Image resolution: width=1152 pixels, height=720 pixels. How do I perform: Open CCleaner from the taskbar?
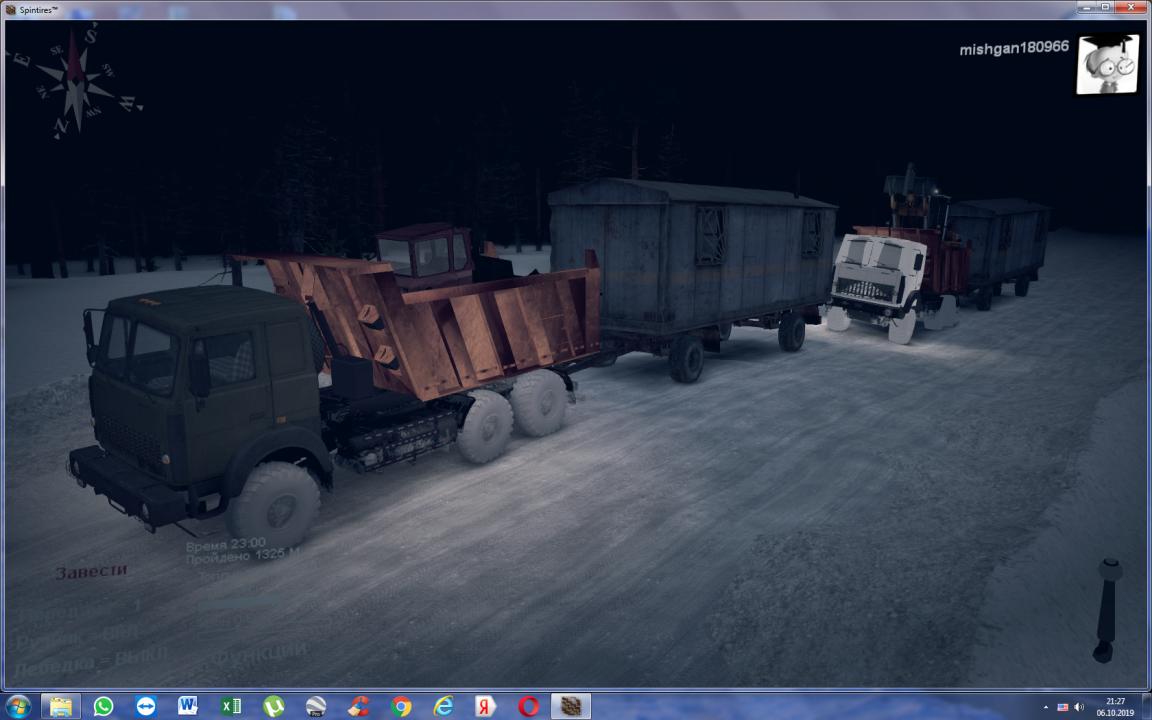tap(358, 706)
